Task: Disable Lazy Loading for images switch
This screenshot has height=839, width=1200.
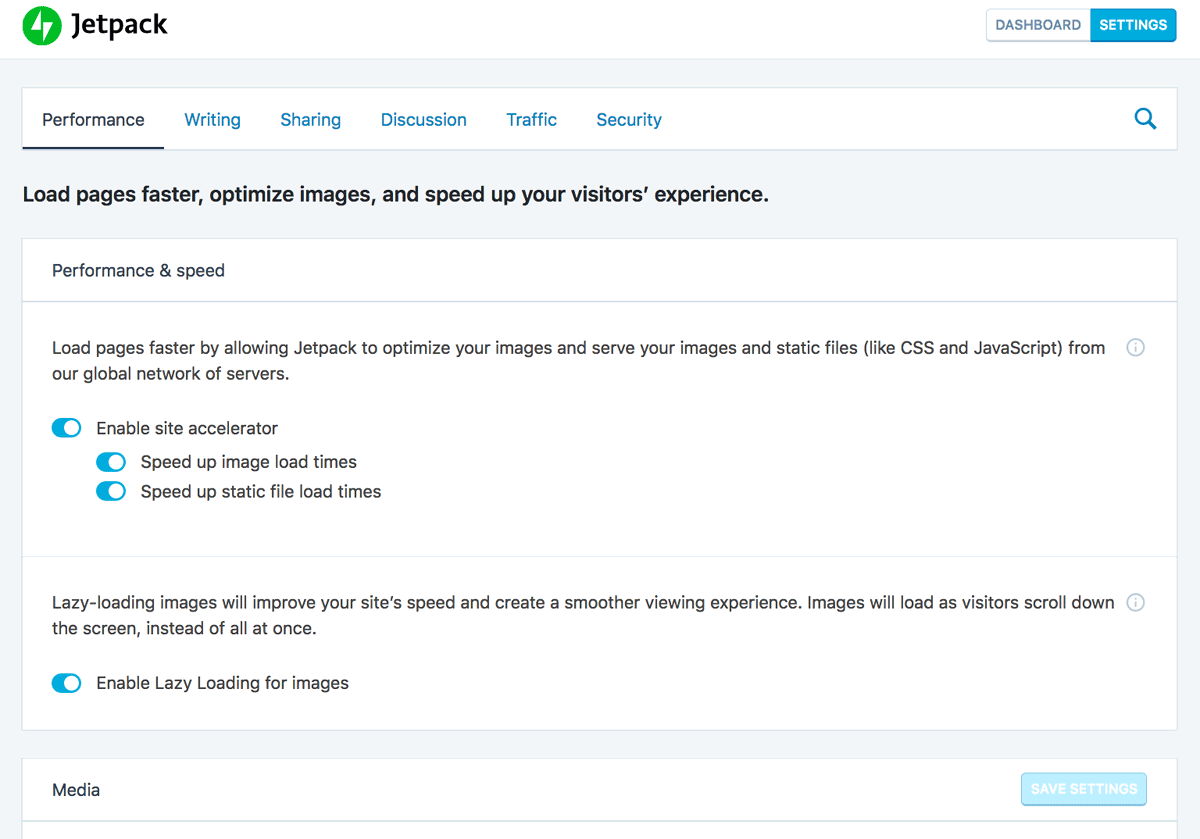Action: click(66, 684)
